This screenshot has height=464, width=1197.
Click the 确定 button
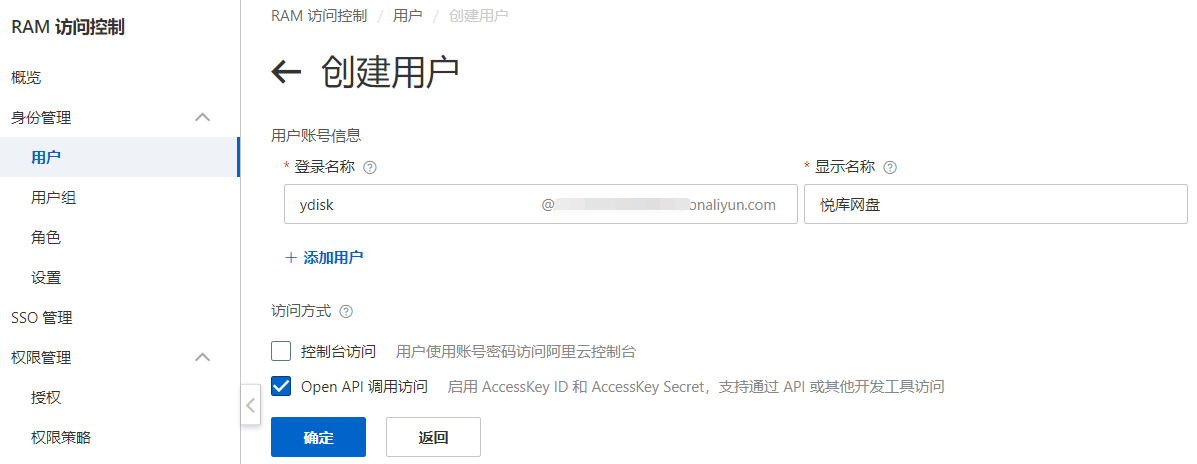[x=318, y=437]
